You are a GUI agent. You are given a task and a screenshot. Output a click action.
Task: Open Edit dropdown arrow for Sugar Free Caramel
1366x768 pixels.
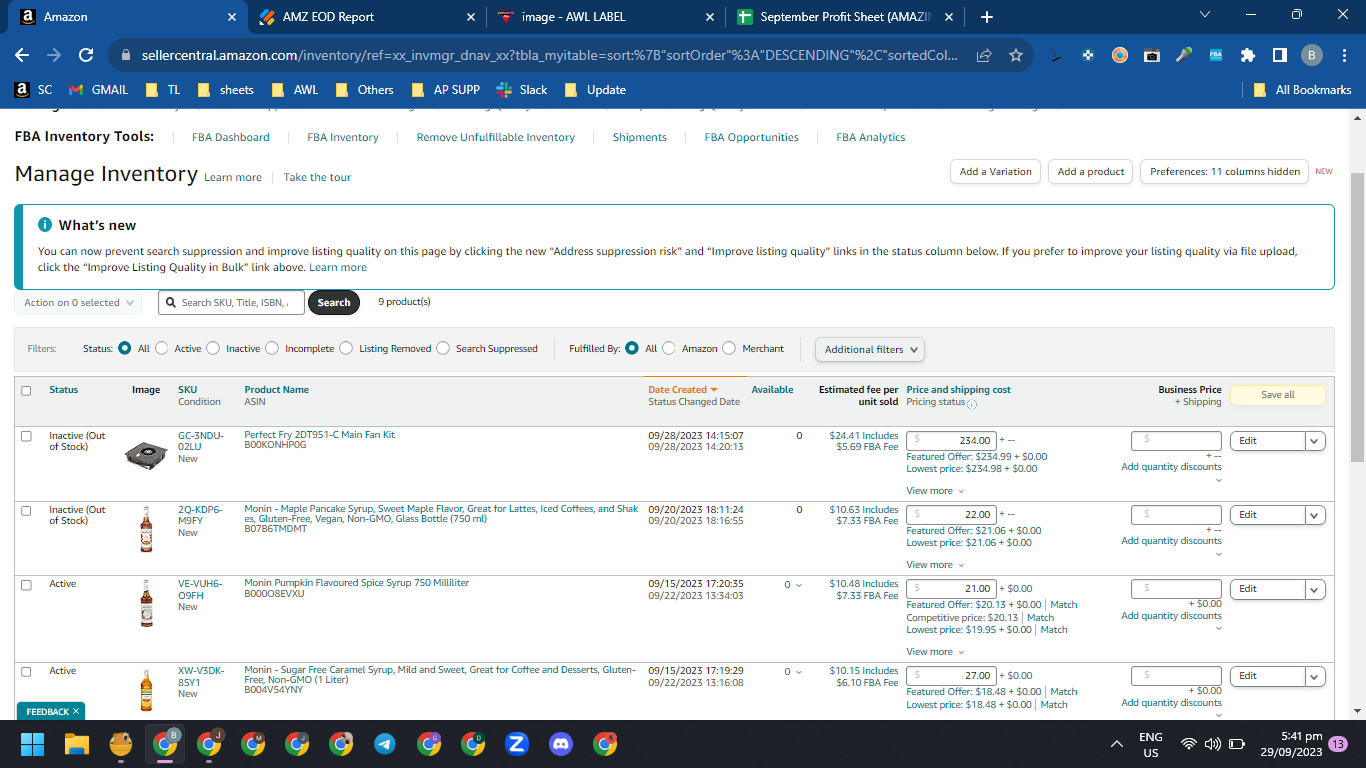pyautogui.click(x=1315, y=676)
